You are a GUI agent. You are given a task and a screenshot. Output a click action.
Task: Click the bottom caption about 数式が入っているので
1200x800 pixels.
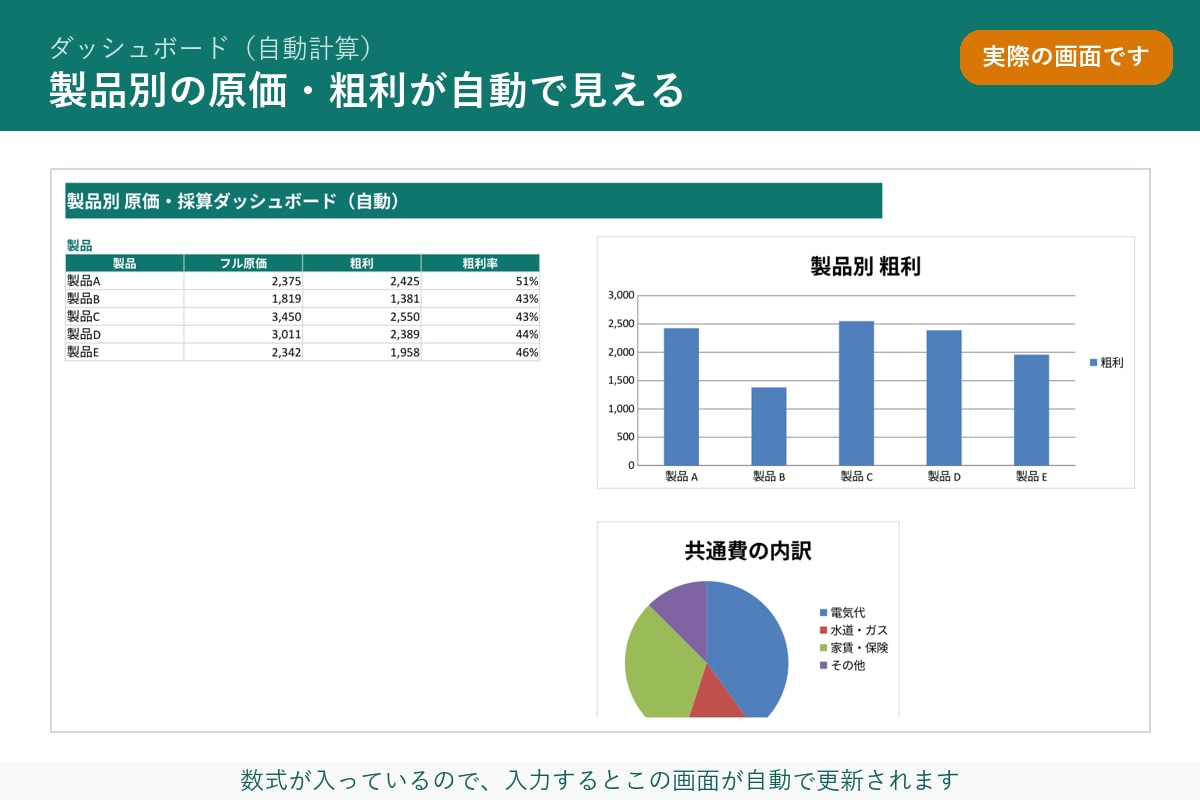coord(600,780)
